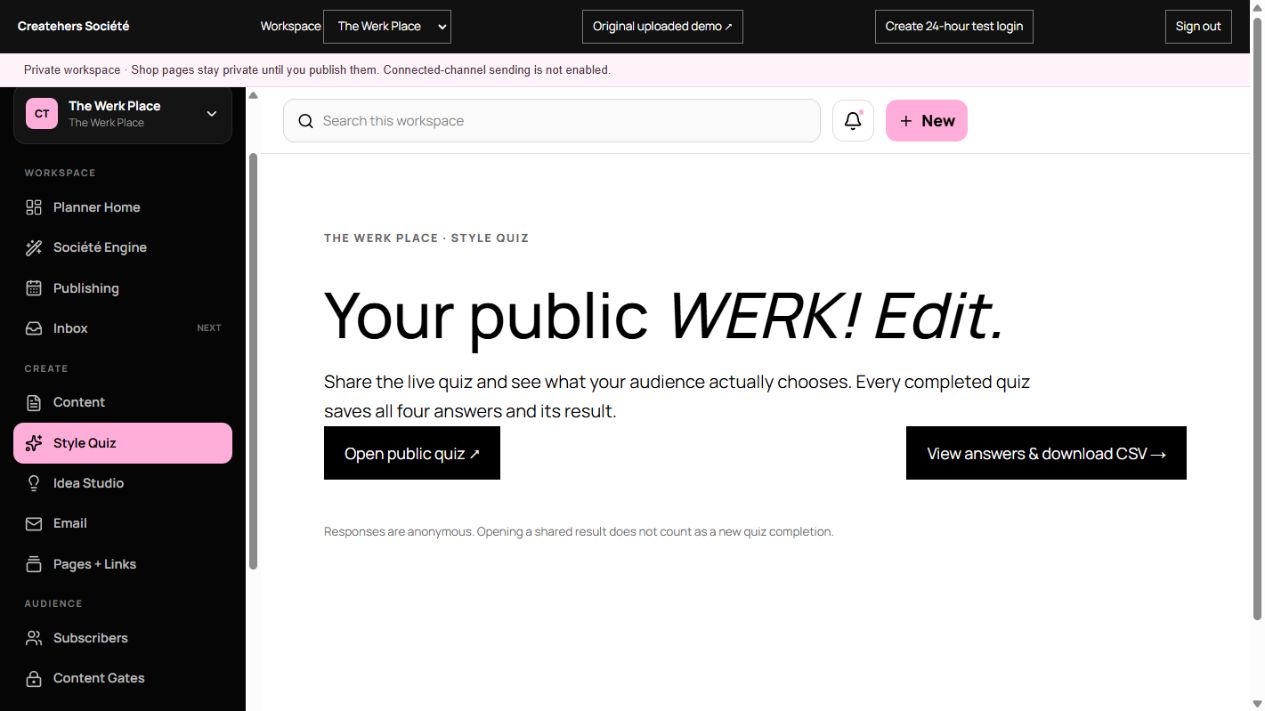Screen dimensions: 1265x711
Task: Go to Email section
Action: pos(123,523)
